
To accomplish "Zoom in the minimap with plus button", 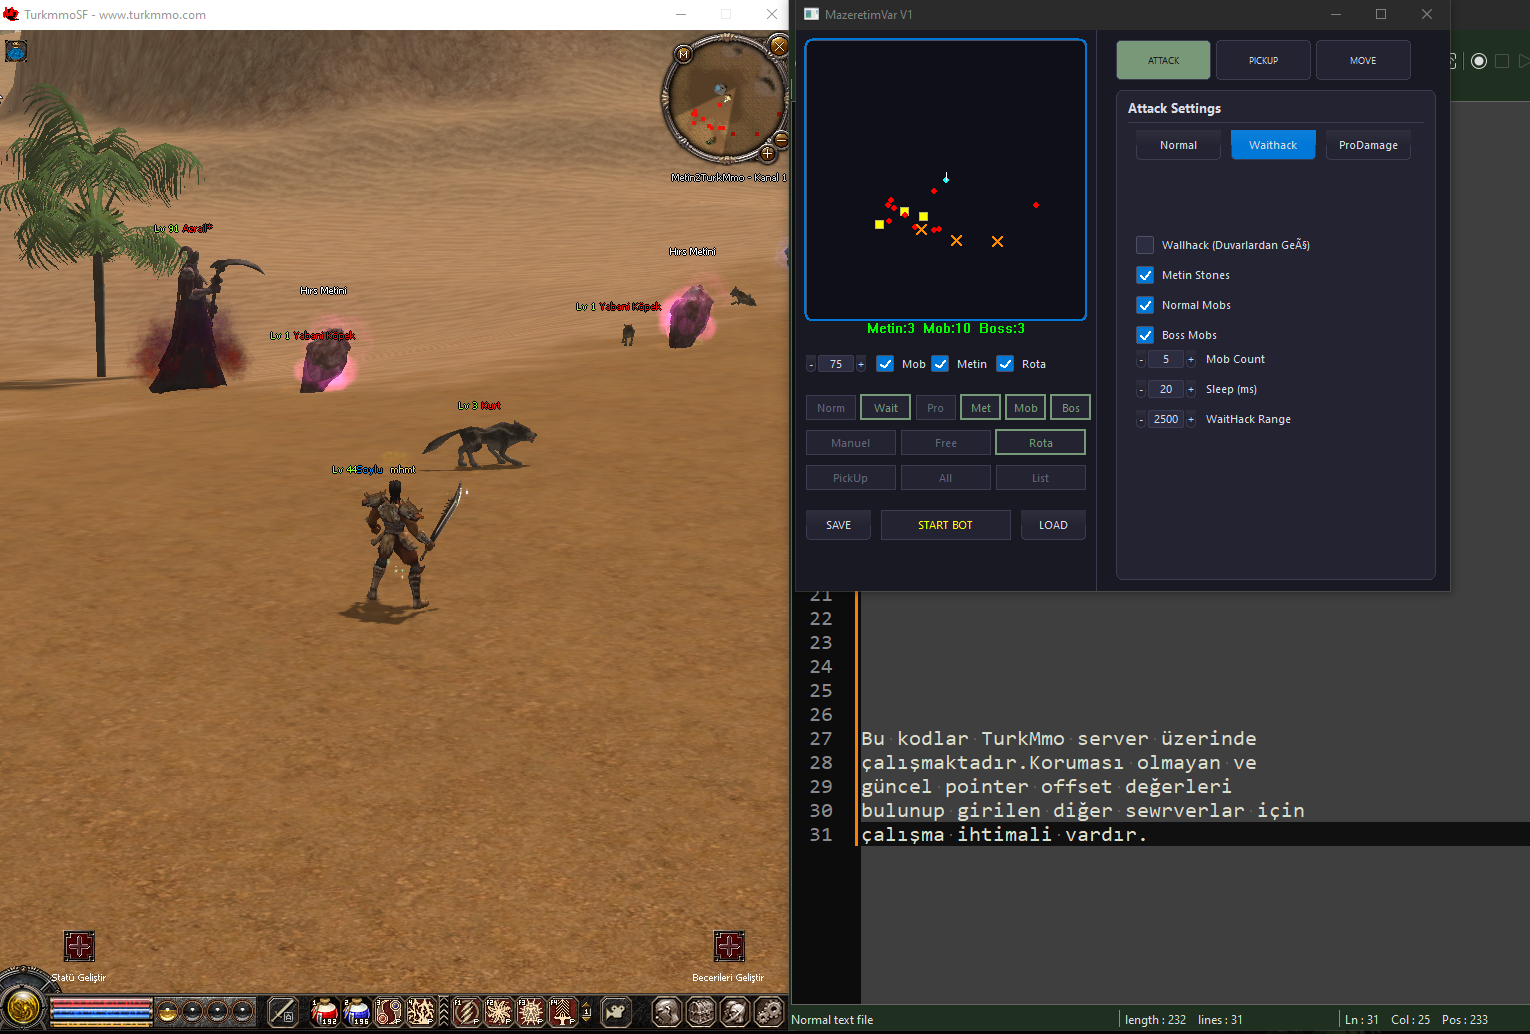I will coord(767,153).
